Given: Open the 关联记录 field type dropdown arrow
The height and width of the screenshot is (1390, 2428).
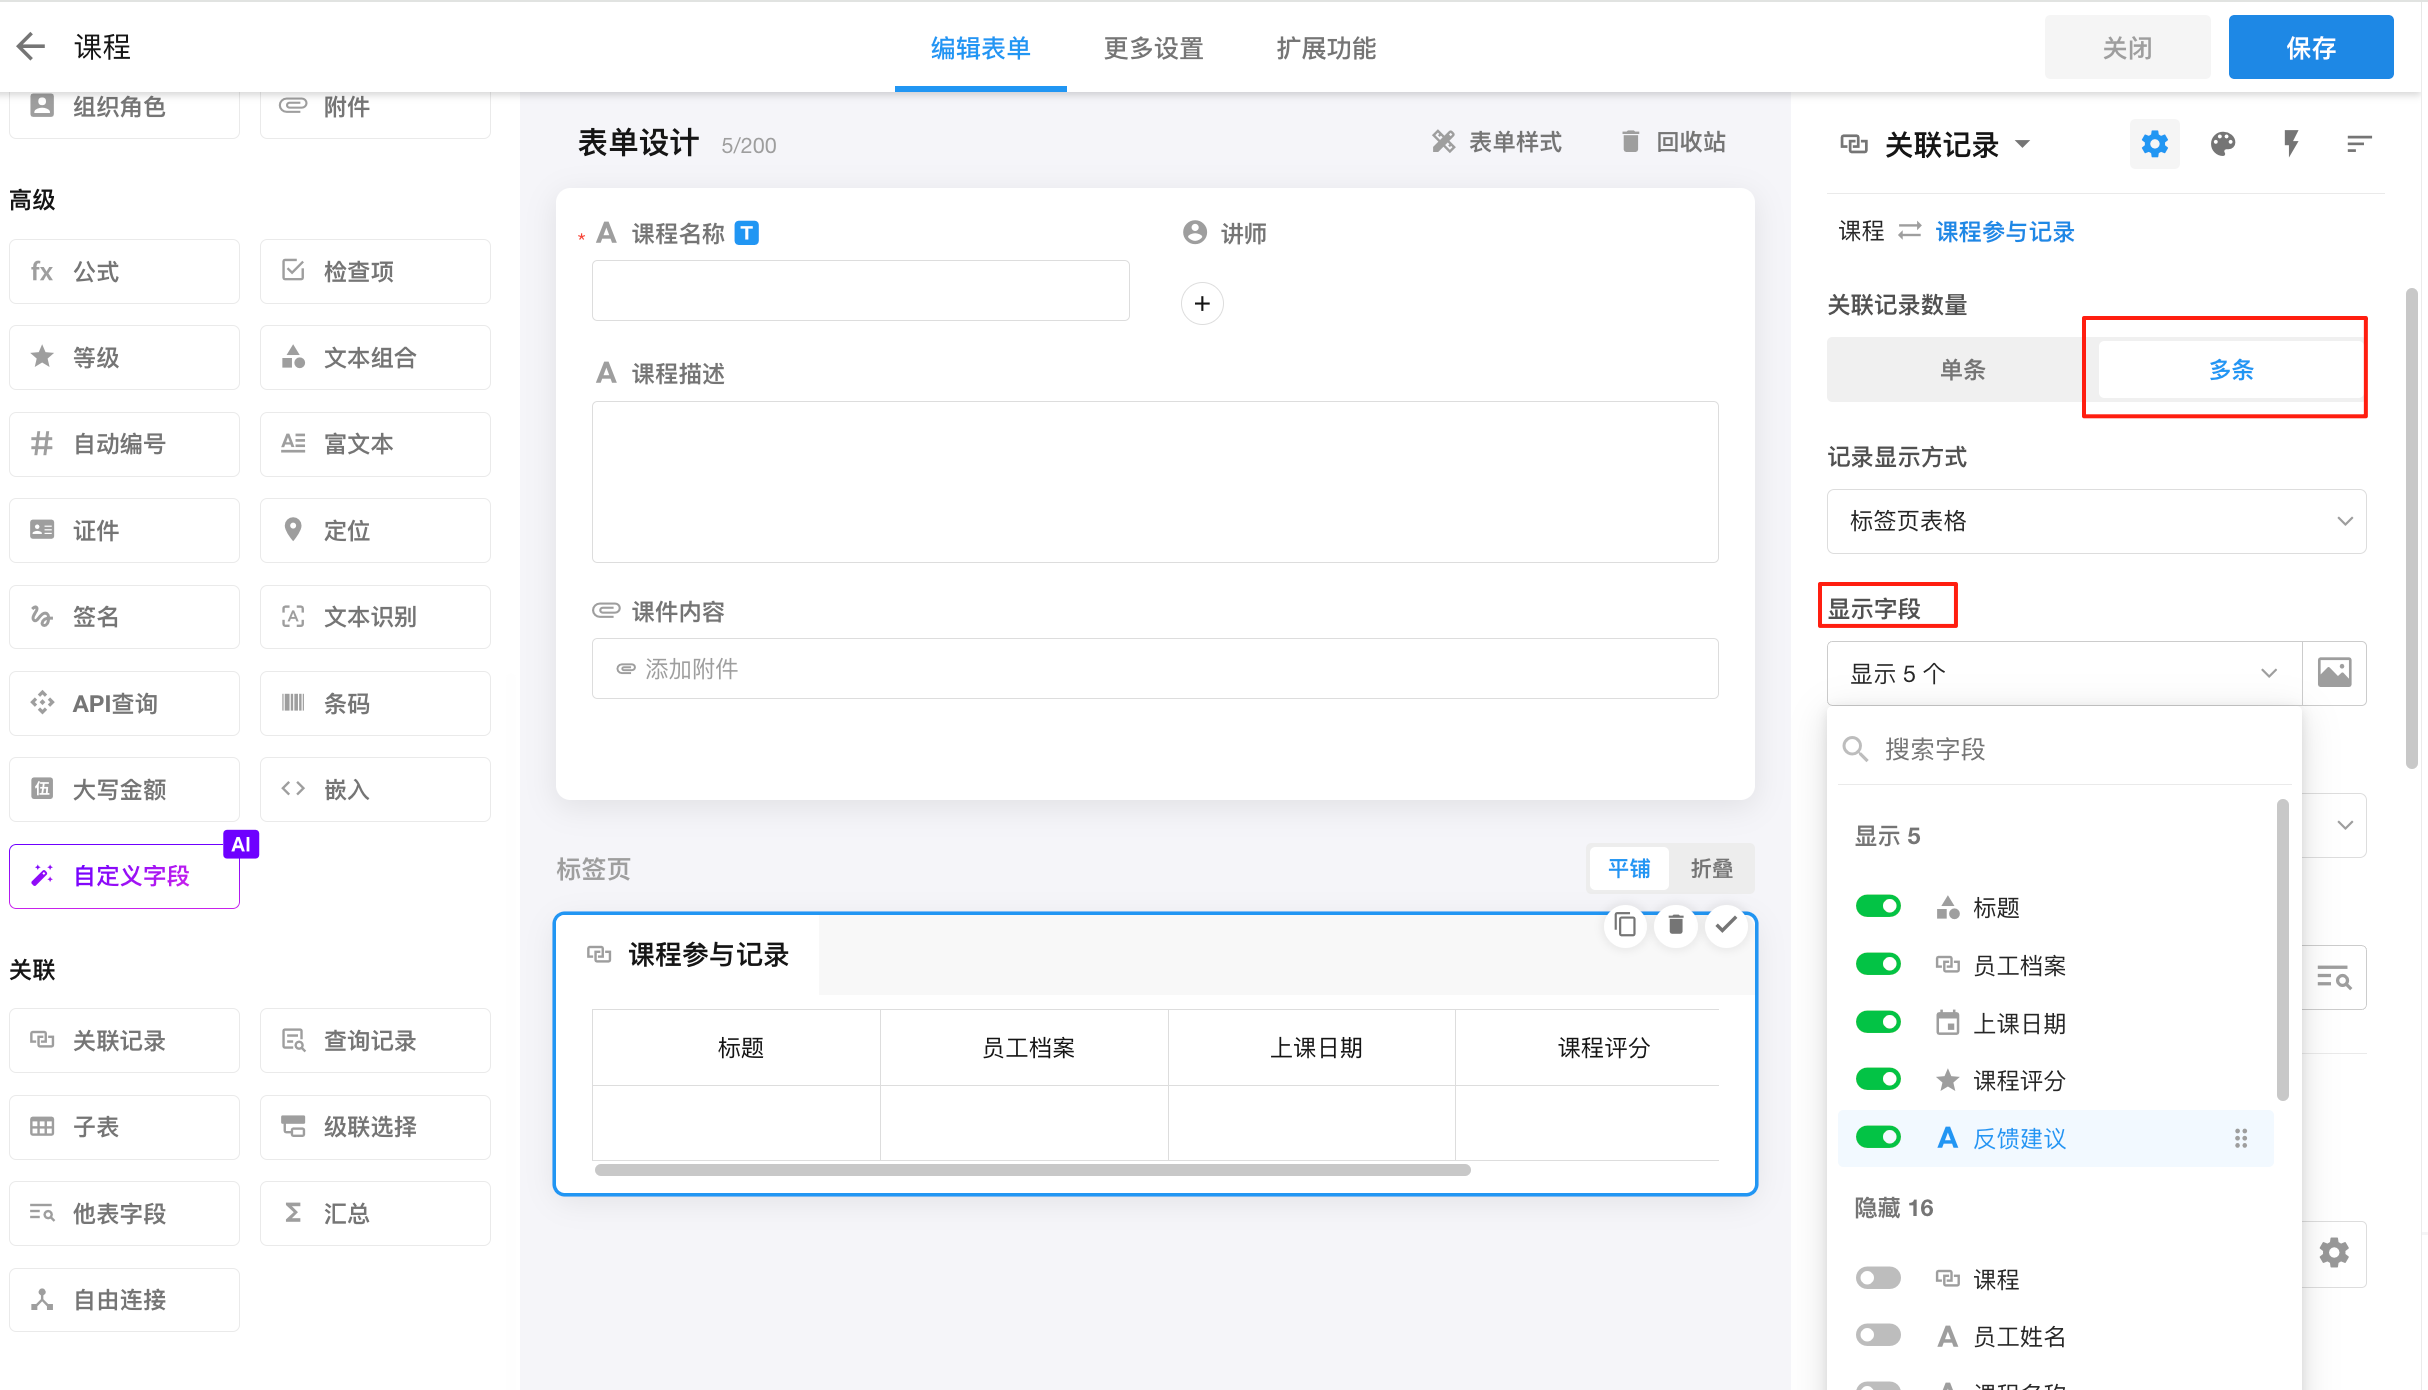Looking at the screenshot, I should click(2023, 144).
